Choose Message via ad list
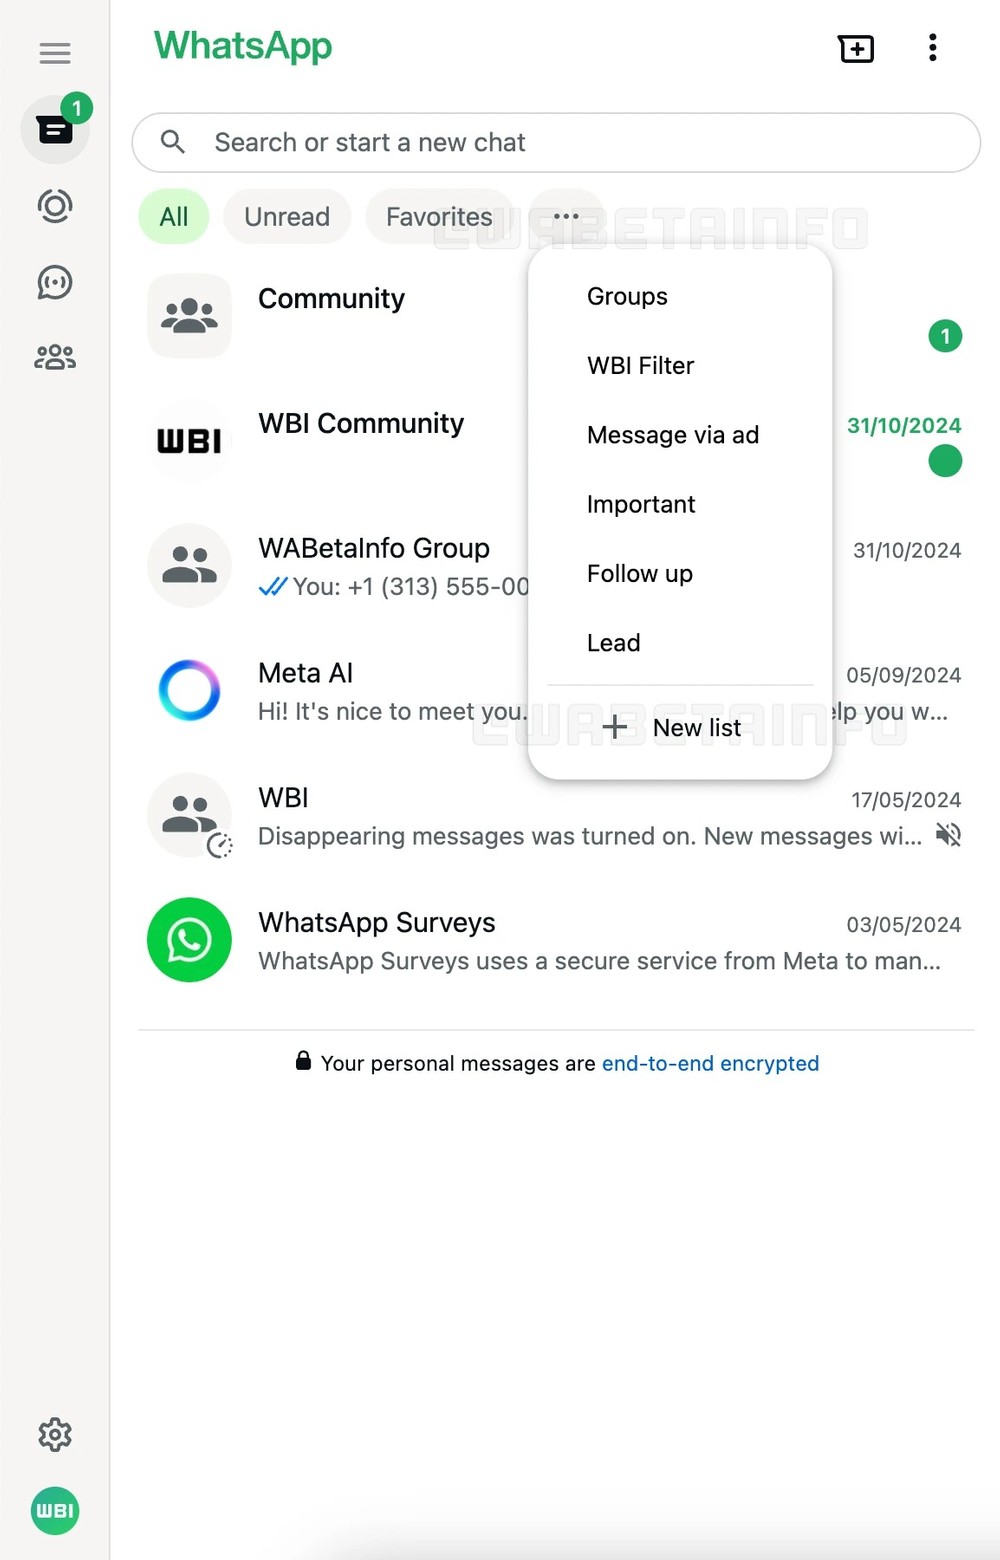The width and height of the screenshot is (1000, 1560). tap(673, 435)
